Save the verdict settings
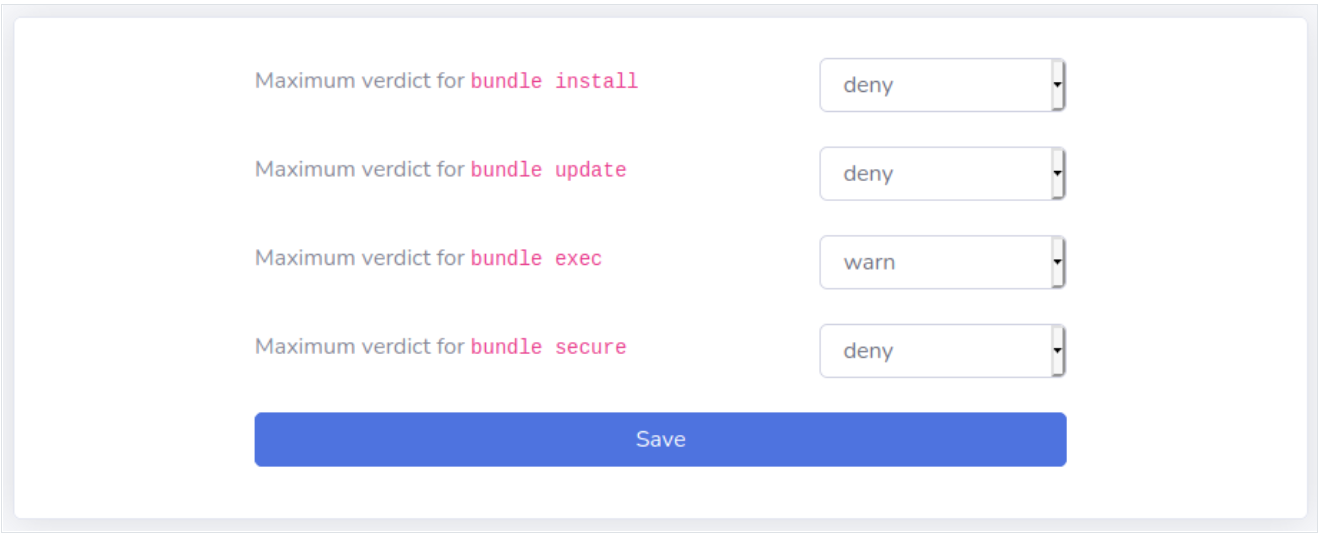Viewport: 1331px width, 535px height. tap(660, 439)
